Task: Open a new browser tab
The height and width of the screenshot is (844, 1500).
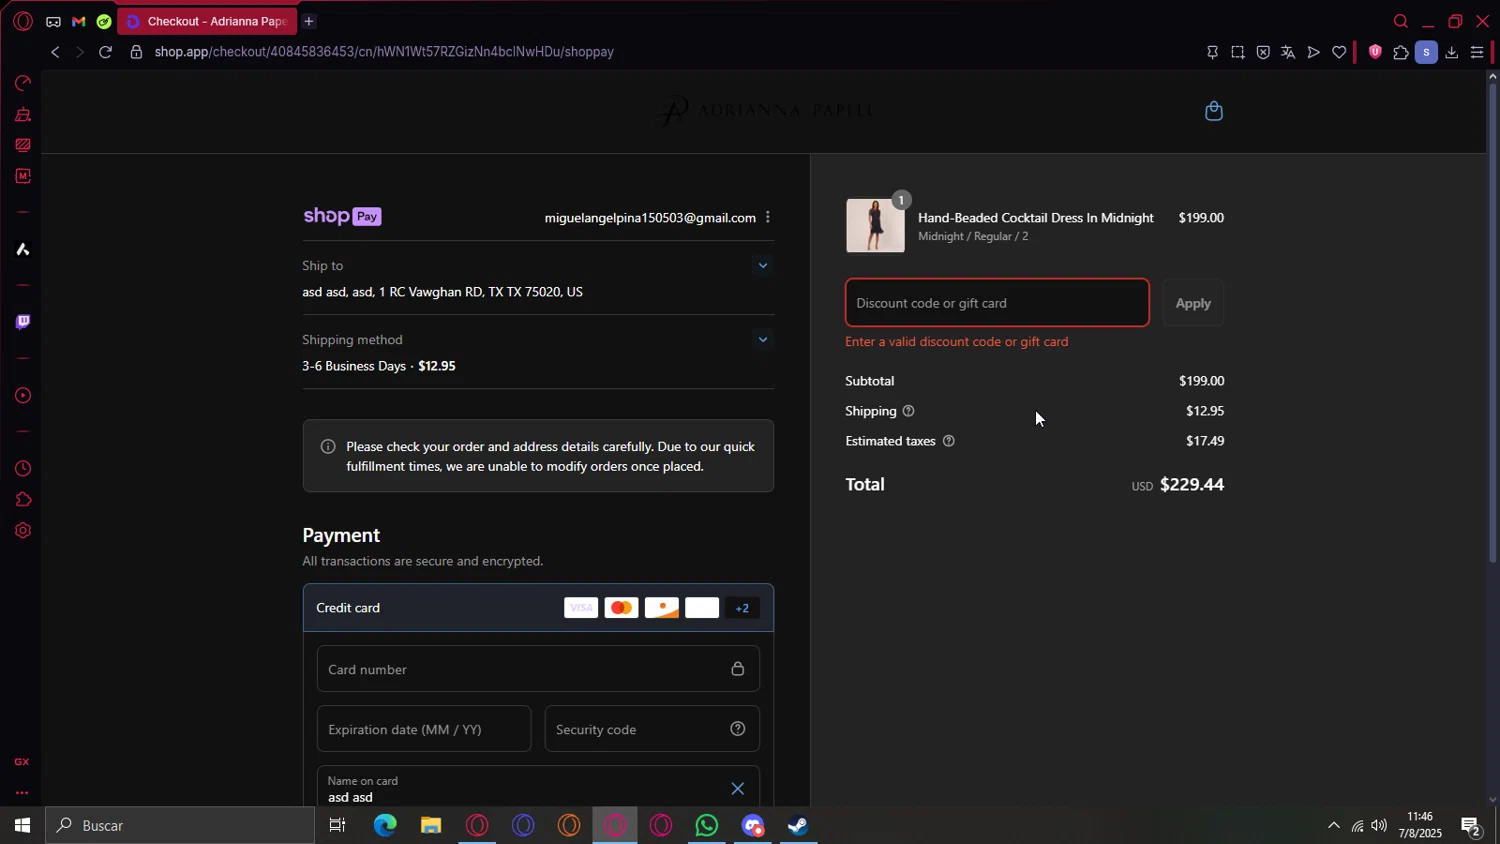Action: coord(309,21)
